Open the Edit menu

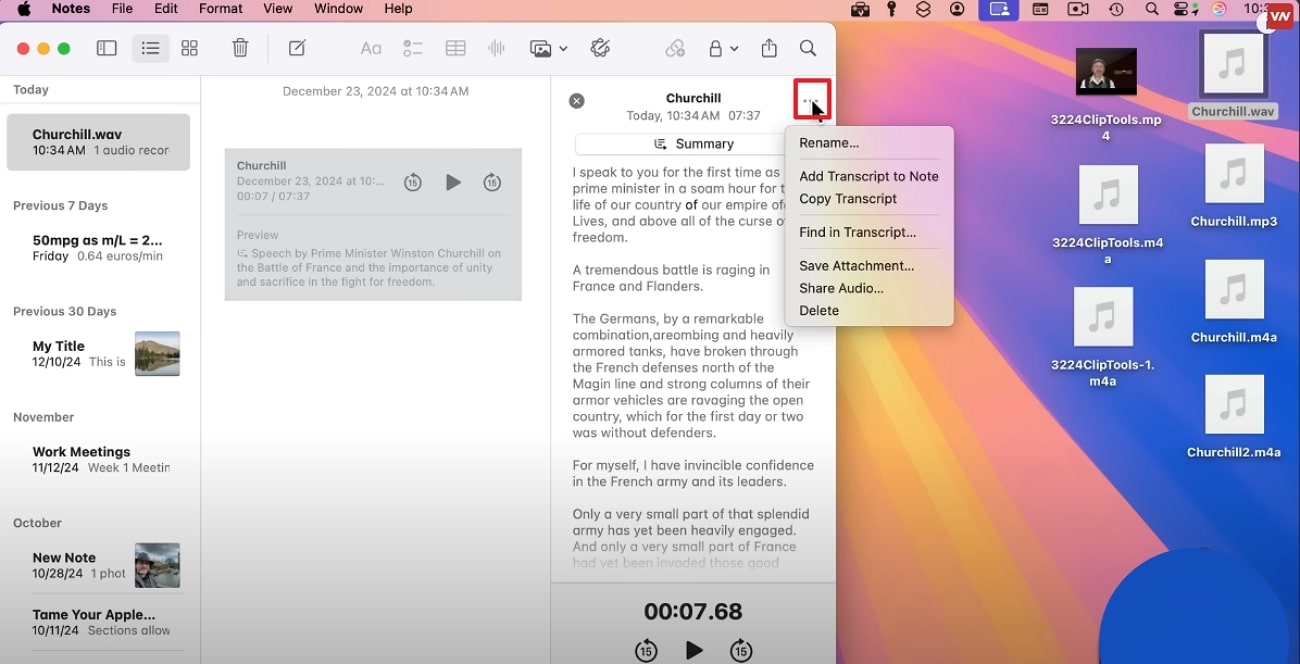[x=166, y=9]
